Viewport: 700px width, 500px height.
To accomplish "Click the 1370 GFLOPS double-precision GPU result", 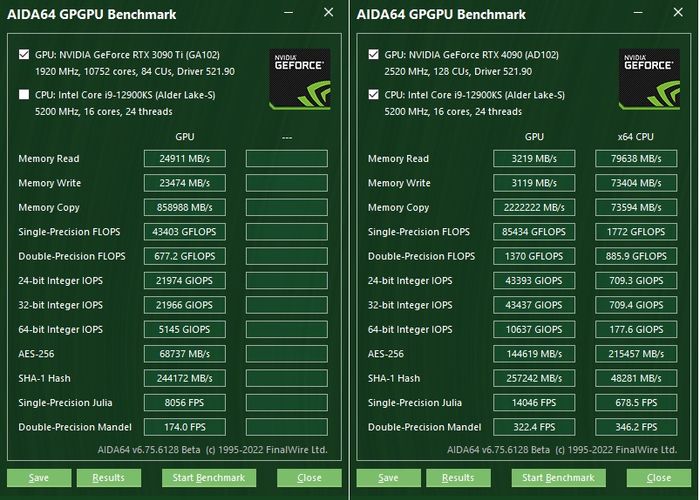I will click(534, 256).
